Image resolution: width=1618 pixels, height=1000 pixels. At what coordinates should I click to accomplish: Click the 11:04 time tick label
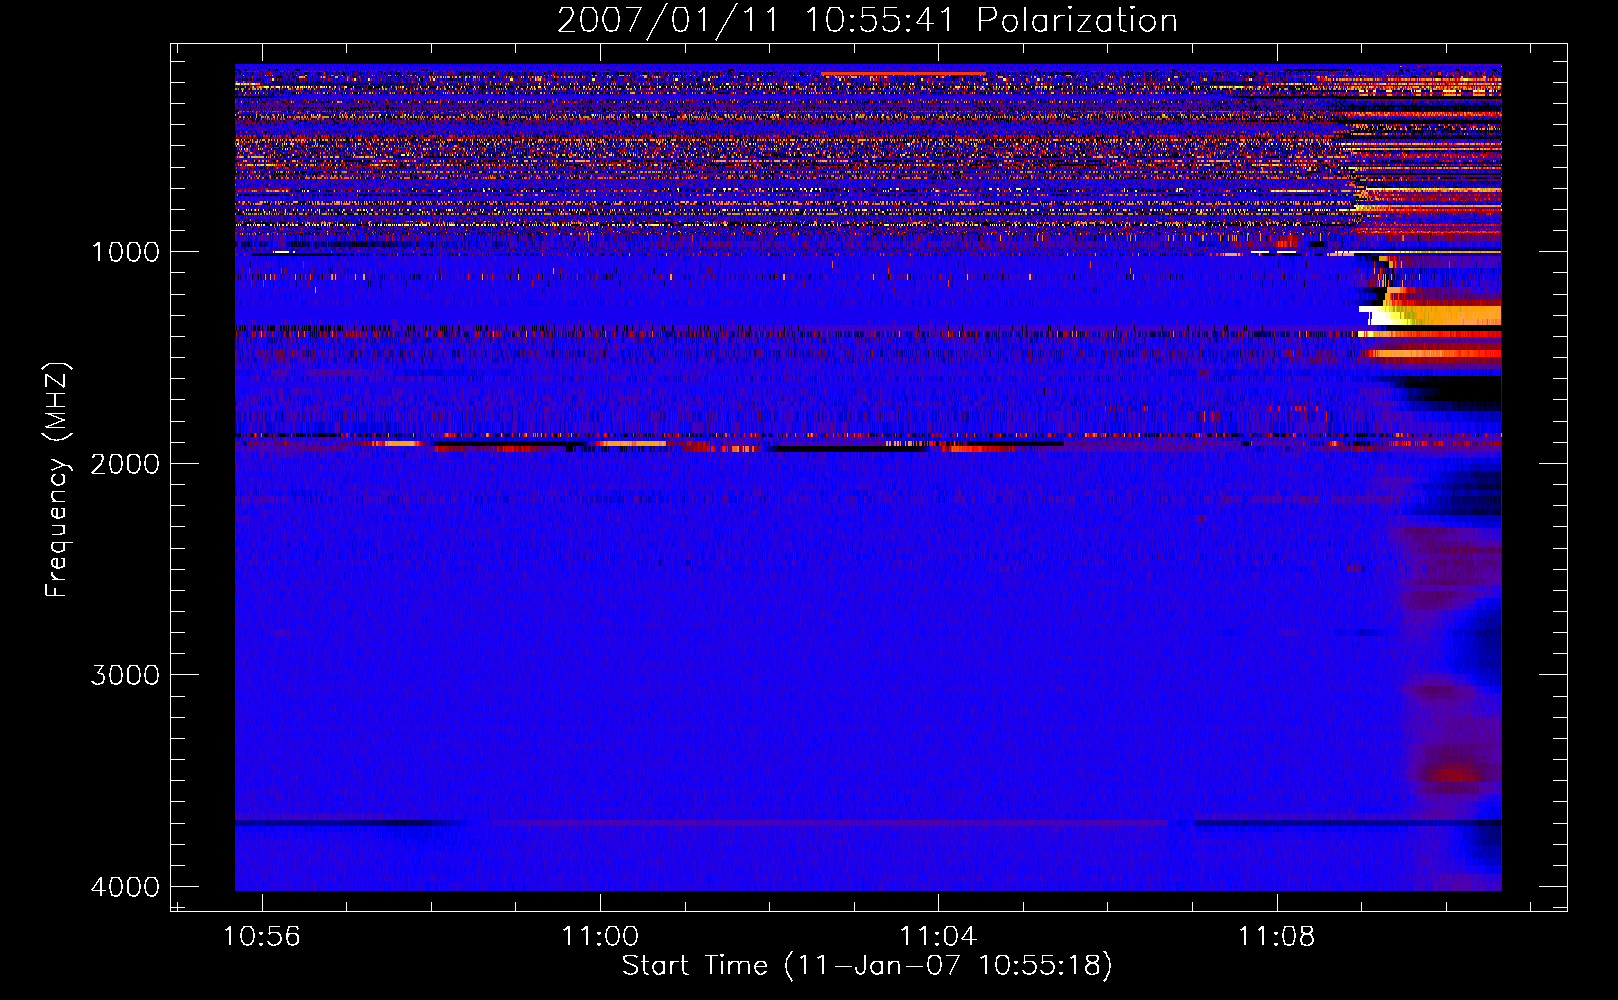click(x=938, y=937)
